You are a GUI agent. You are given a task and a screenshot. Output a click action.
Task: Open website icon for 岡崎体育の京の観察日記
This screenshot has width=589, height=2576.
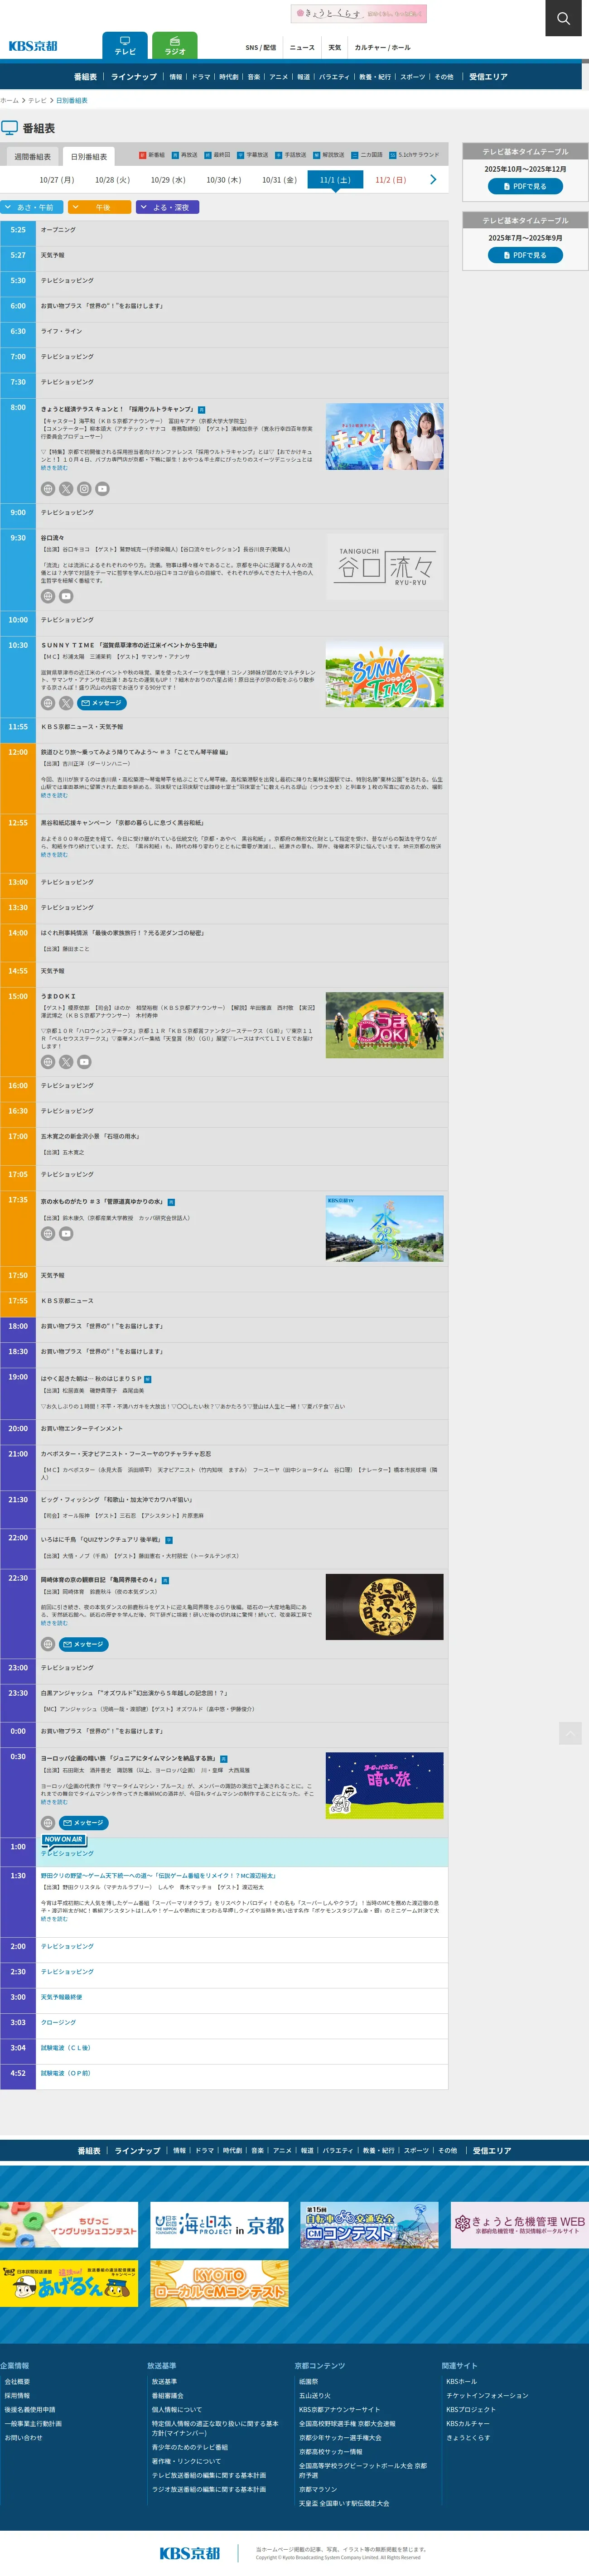(x=48, y=1644)
